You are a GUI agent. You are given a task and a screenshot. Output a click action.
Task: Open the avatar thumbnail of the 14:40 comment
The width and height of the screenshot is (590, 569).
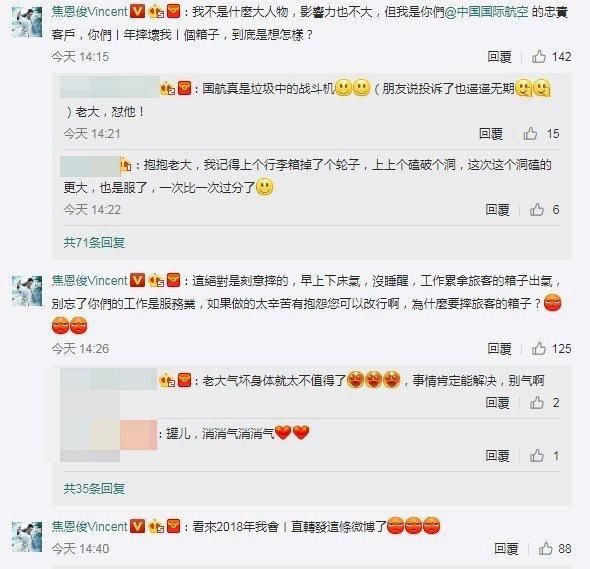pyautogui.click(x=27, y=537)
